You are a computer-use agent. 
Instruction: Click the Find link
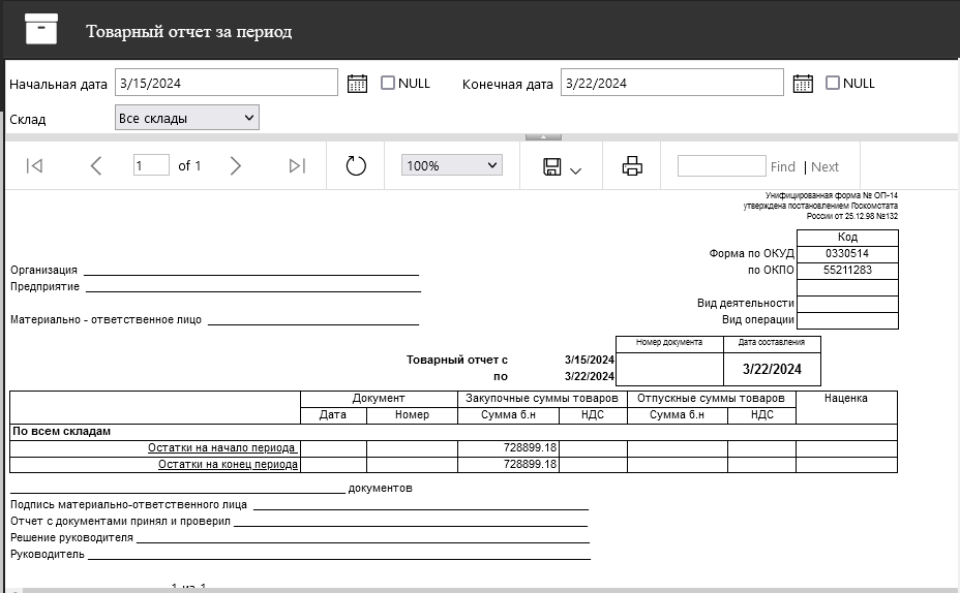click(782, 167)
